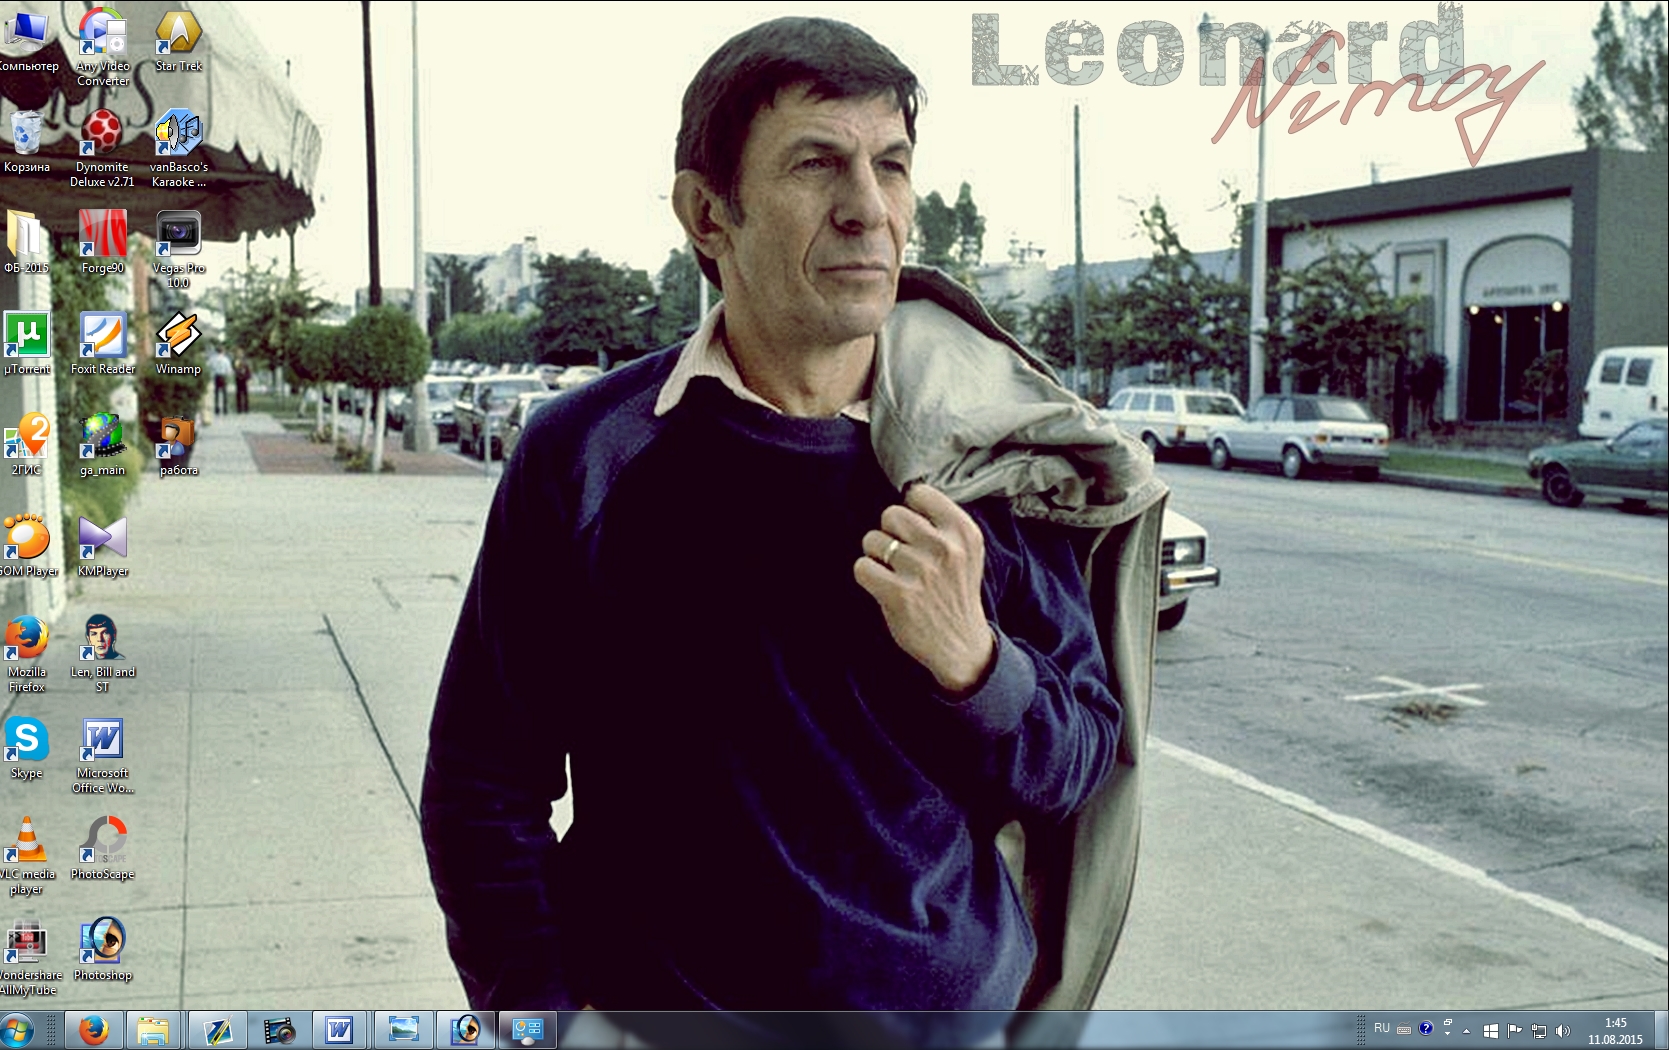This screenshot has width=1669, height=1050.
Task: Select the Foxit Reader shortcut
Action: point(103,344)
